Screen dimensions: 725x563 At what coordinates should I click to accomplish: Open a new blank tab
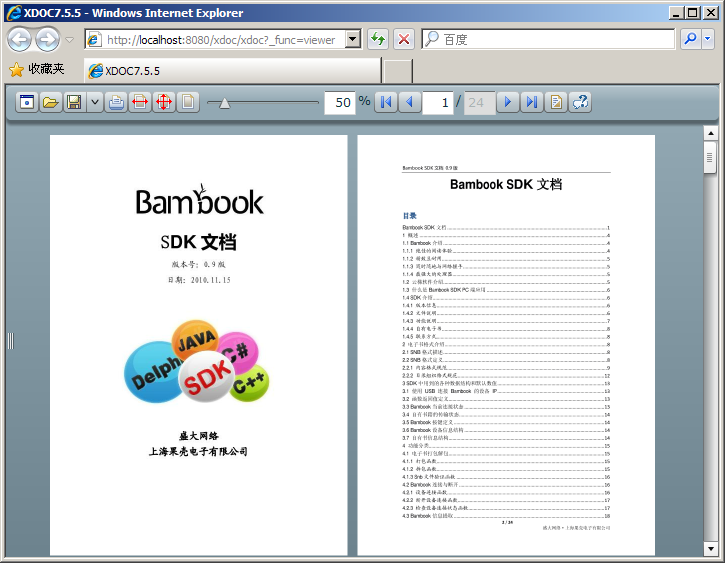point(398,71)
